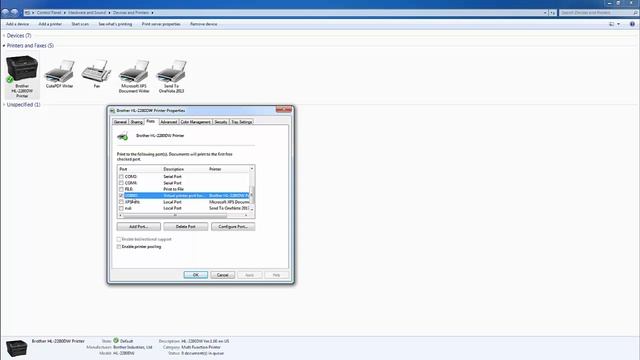Click the change view icon in toolbar
Viewport: 640px width, 360px height.
tap(611, 24)
